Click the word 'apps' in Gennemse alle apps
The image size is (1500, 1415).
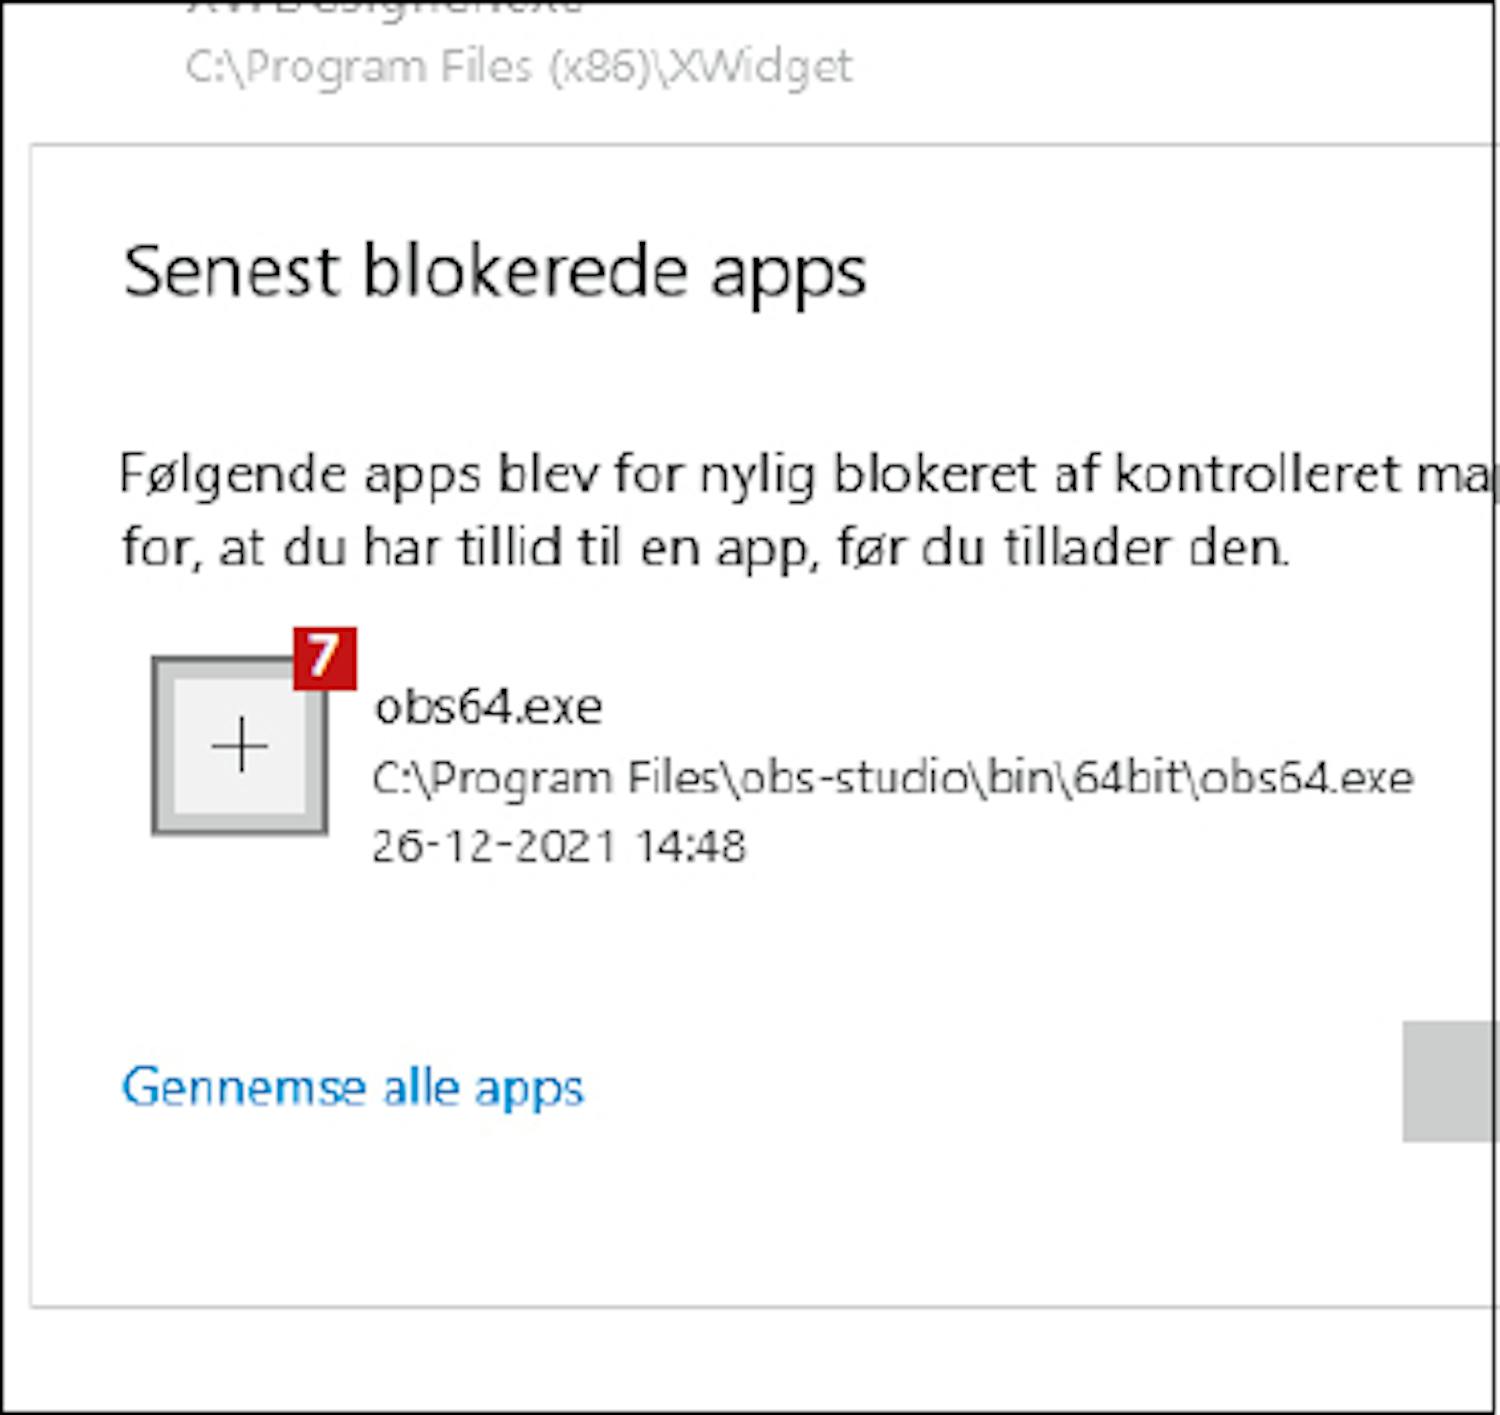click(529, 1089)
